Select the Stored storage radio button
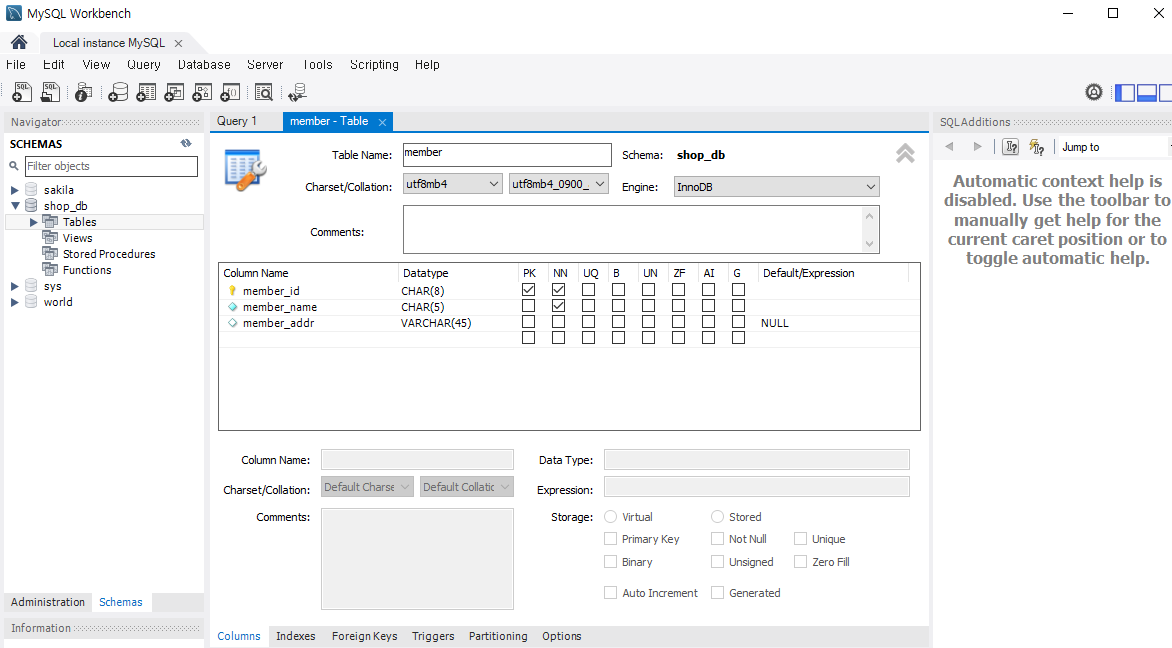Viewport: 1172px width, 648px height. (718, 516)
